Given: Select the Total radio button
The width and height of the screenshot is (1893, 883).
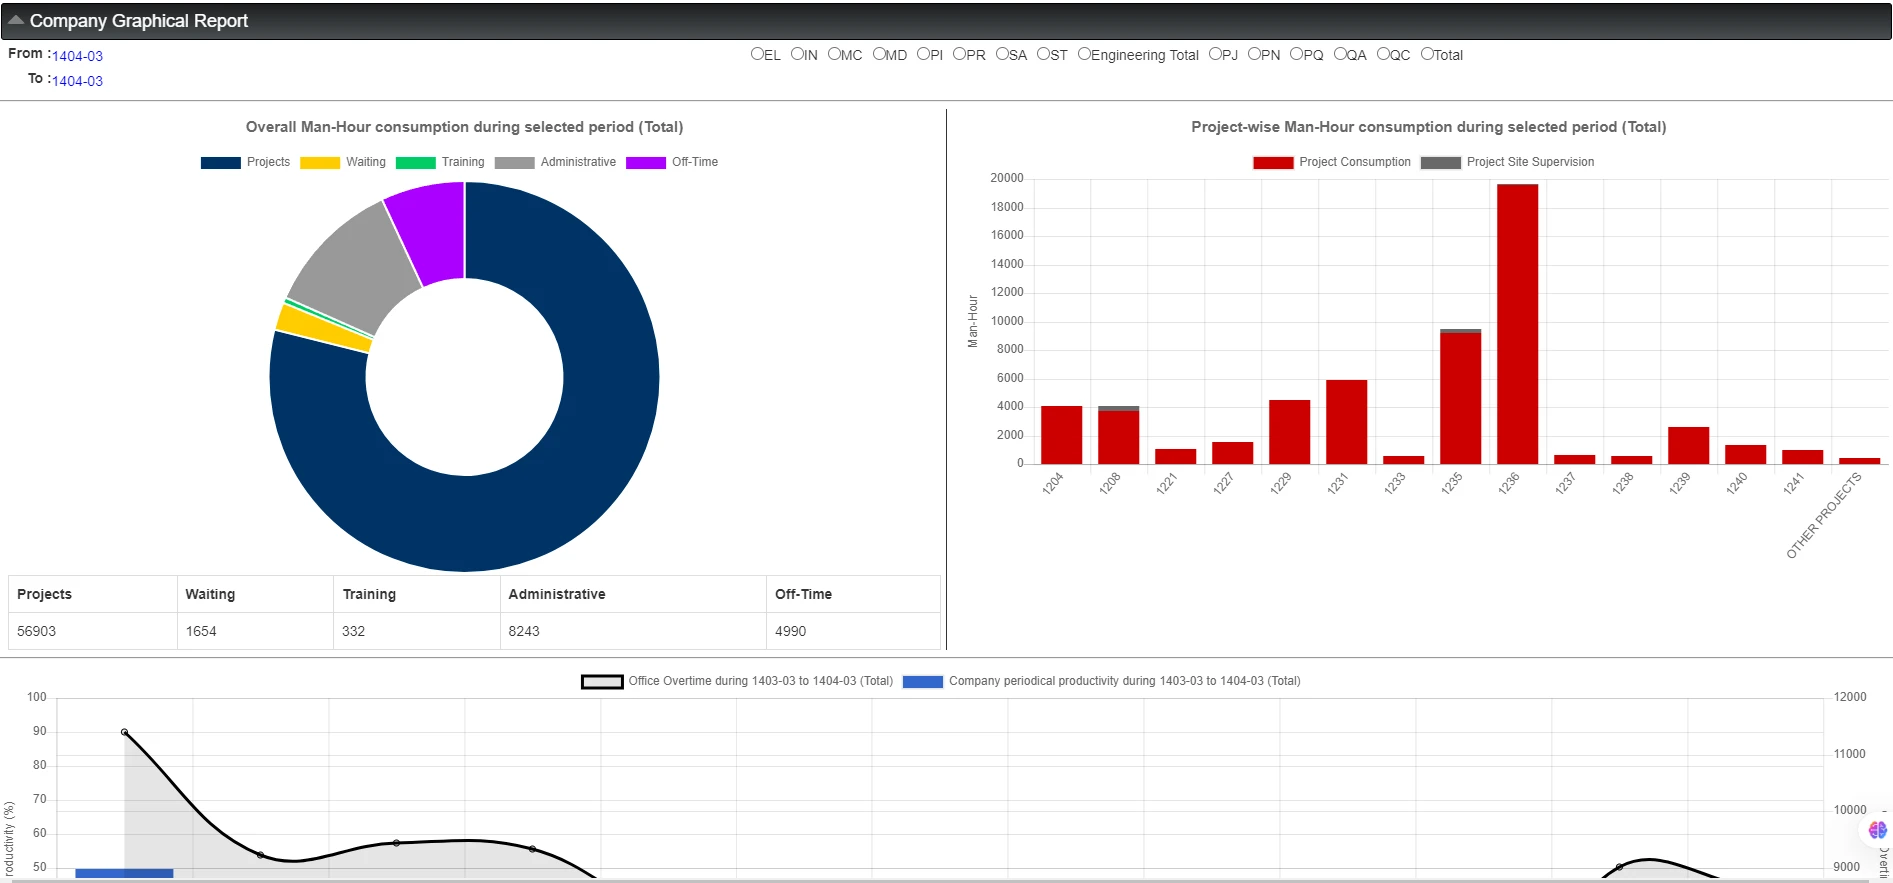Looking at the screenshot, I should click(x=1427, y=54).
